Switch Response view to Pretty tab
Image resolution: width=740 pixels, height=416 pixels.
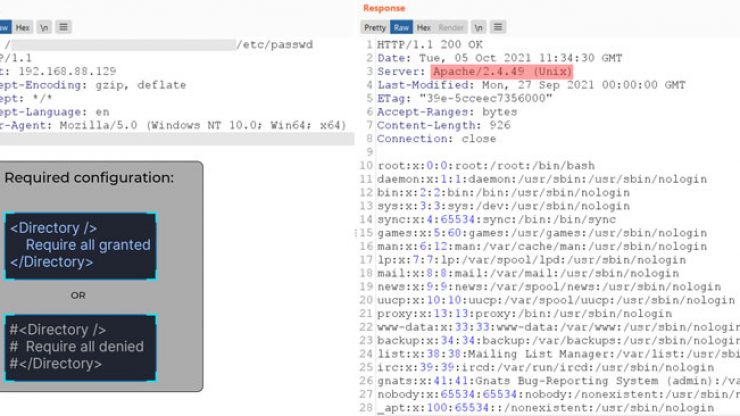tap(375, 27)
